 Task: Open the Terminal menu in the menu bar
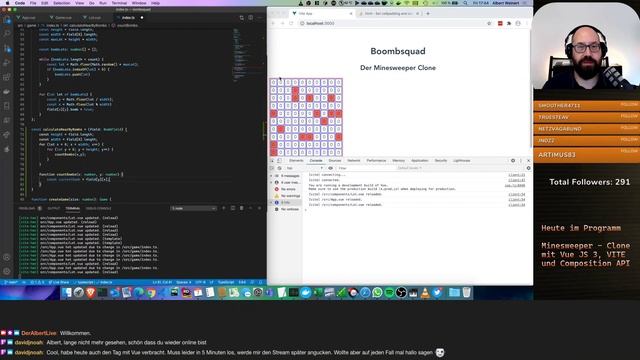(x=119, y=3)
